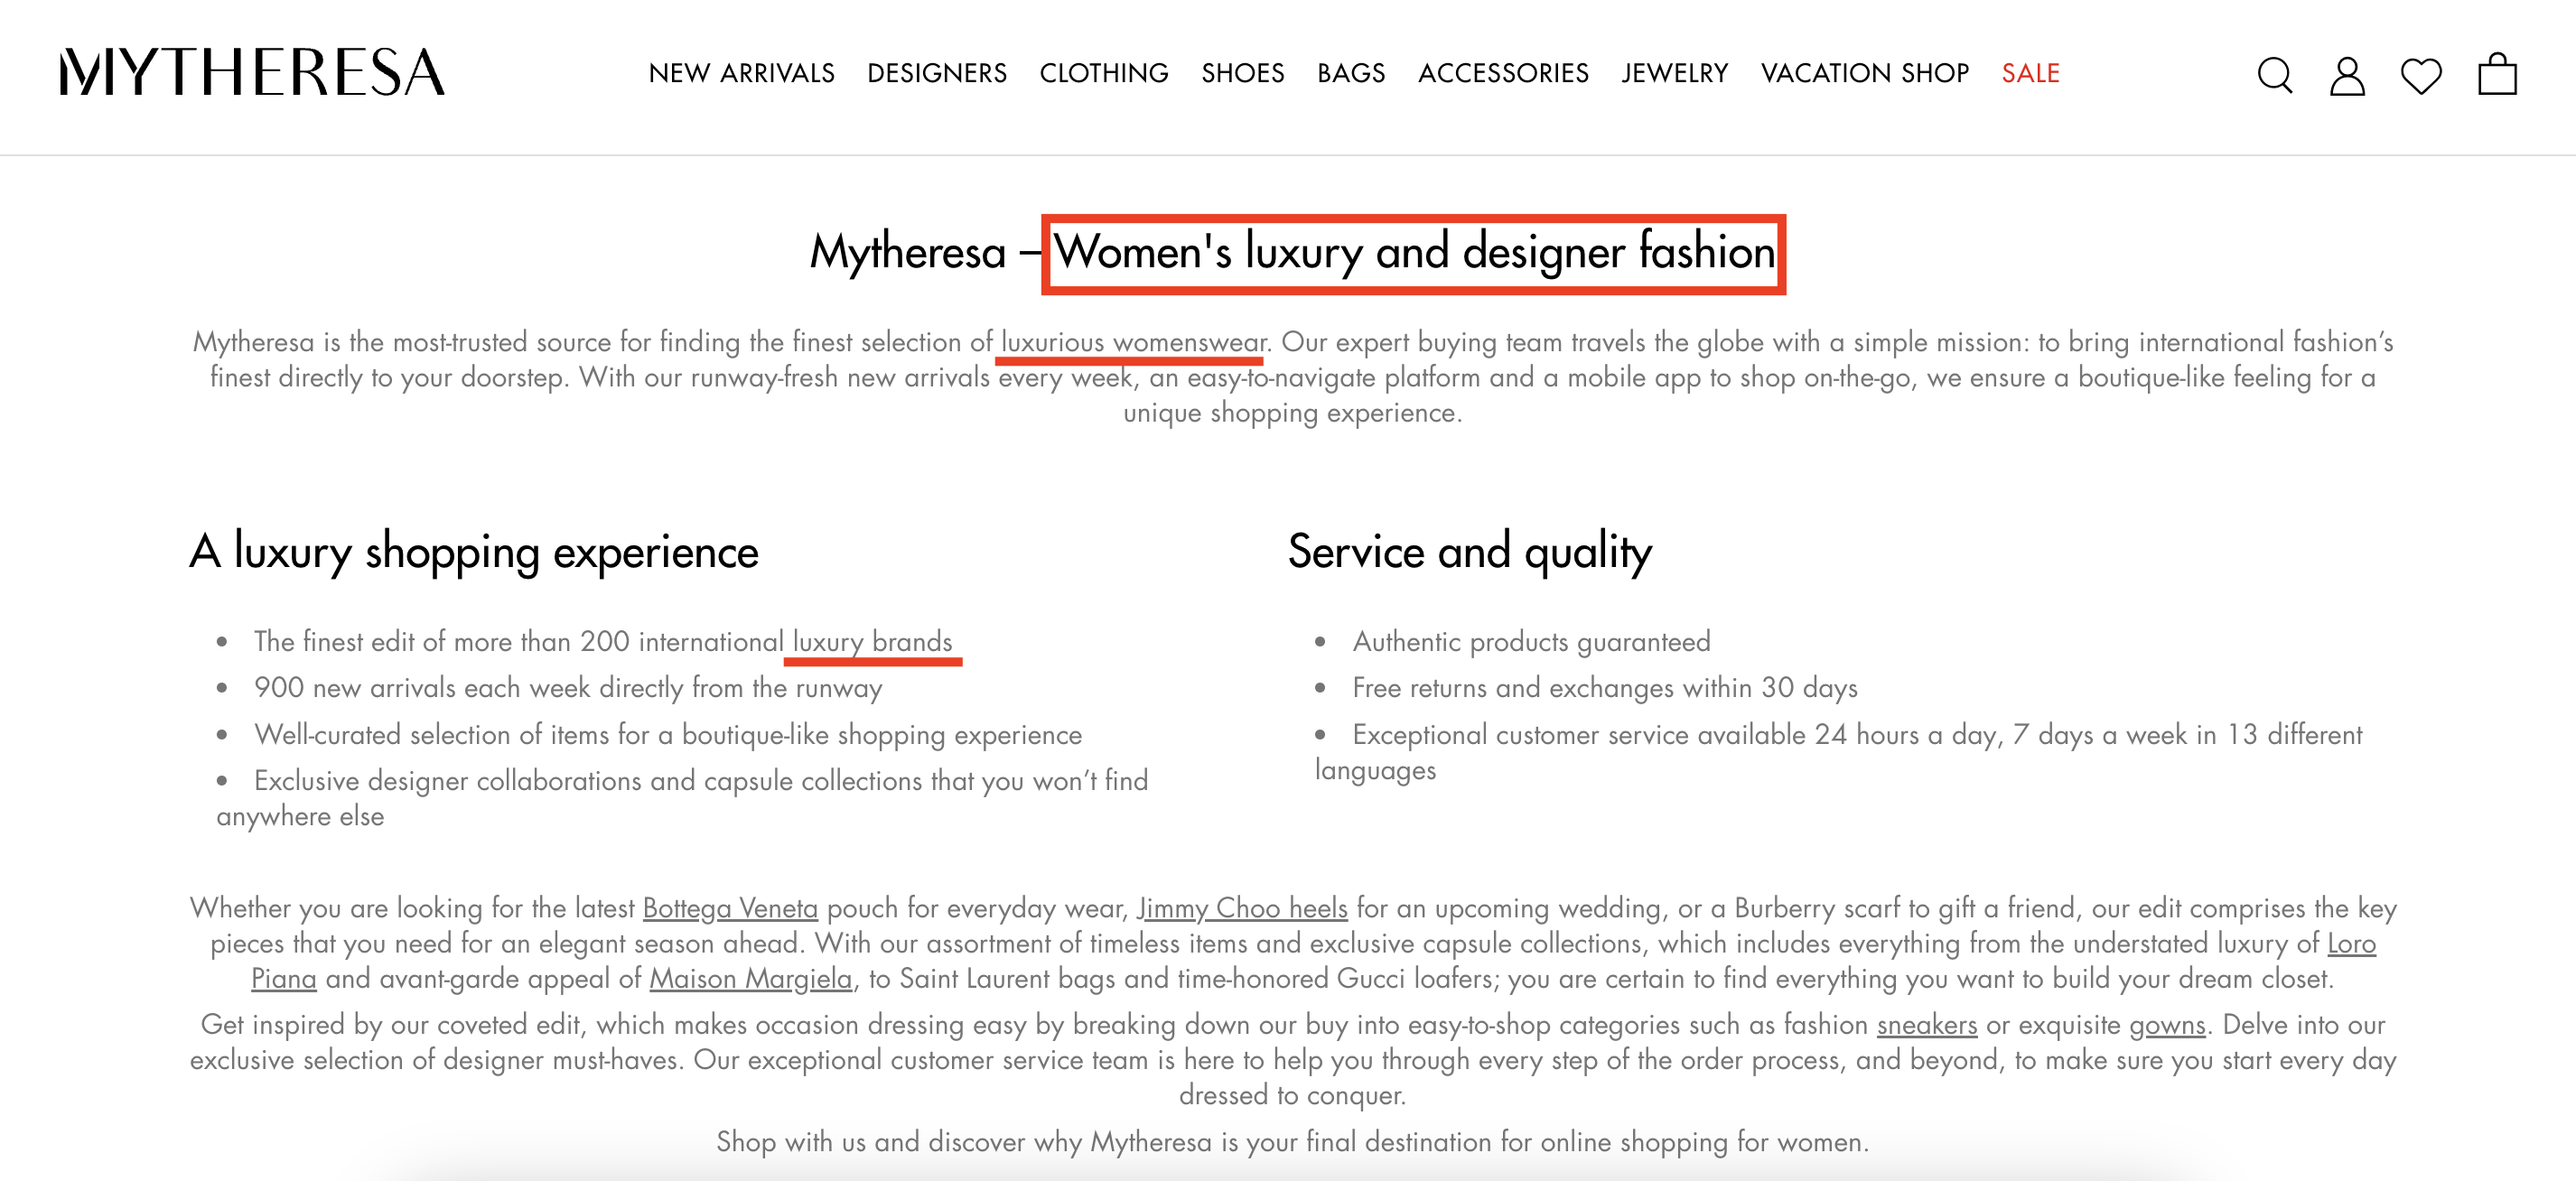The height and width of the screenshot is (1181, 2576).
Task: Open the shopping bag icon
Action: pyautogui.click(x=2497, y=74)
